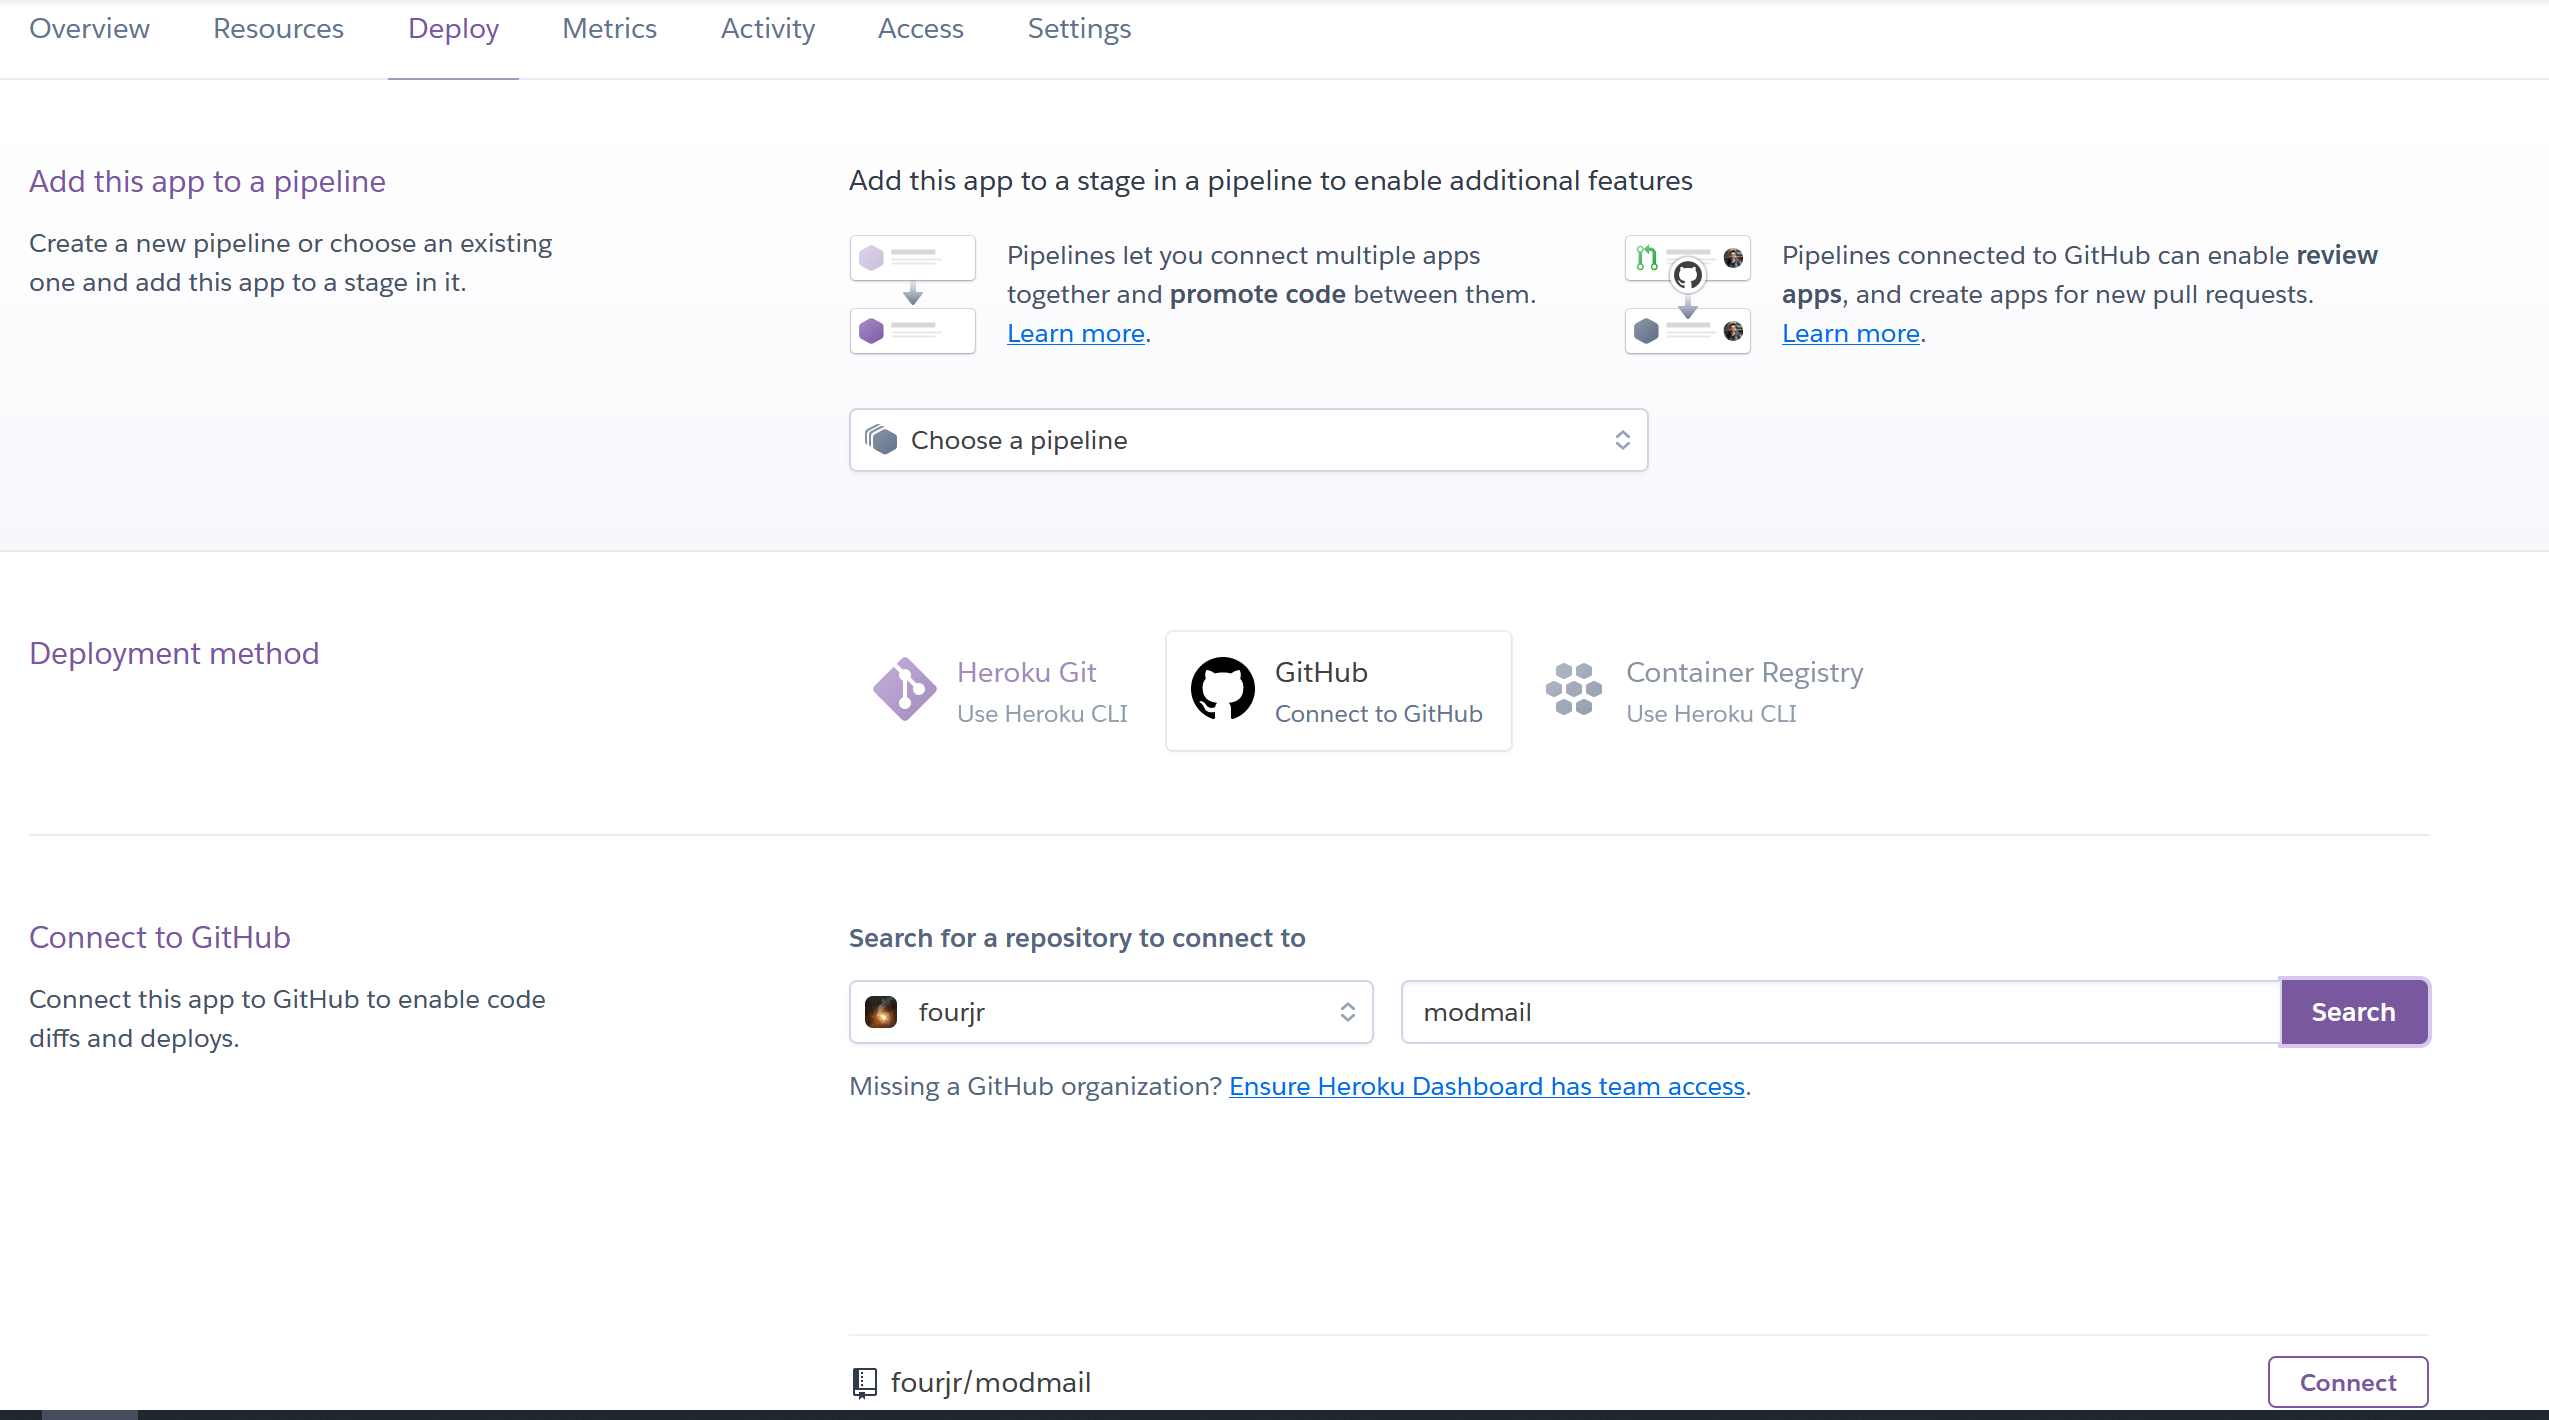Open the Choose a pipeline dropdown
This screenshot has height=1420, width=2549.
(1247, 440)
